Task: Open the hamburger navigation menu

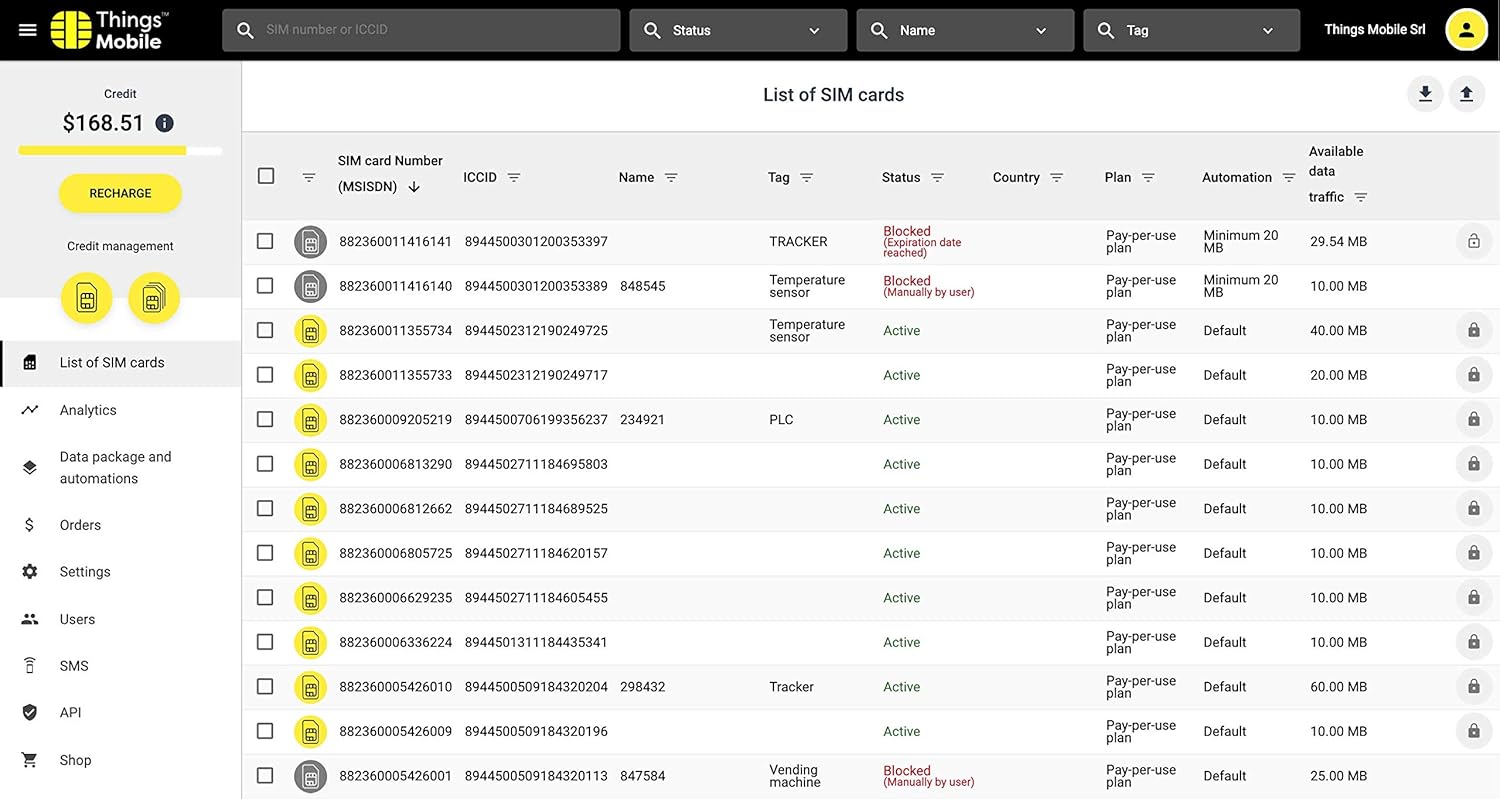Action: (28, 30)
